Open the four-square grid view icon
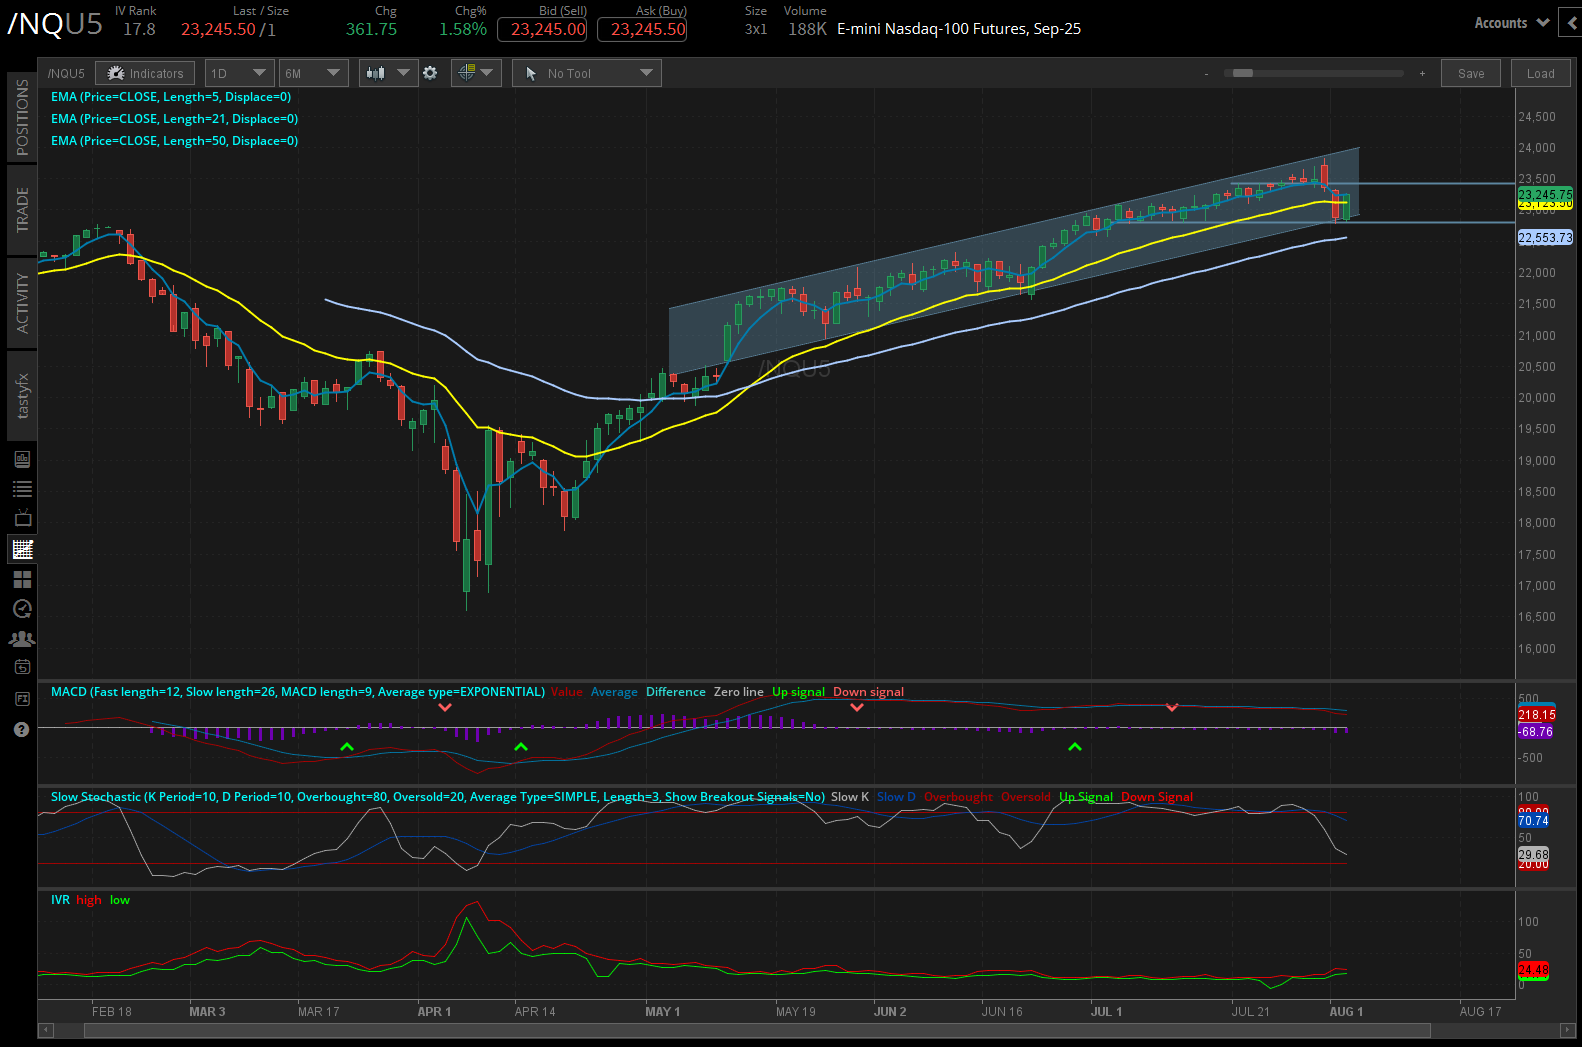The width and height of the screenshot is (1582, 1047). pyautogui.click(x=22, y=579)
